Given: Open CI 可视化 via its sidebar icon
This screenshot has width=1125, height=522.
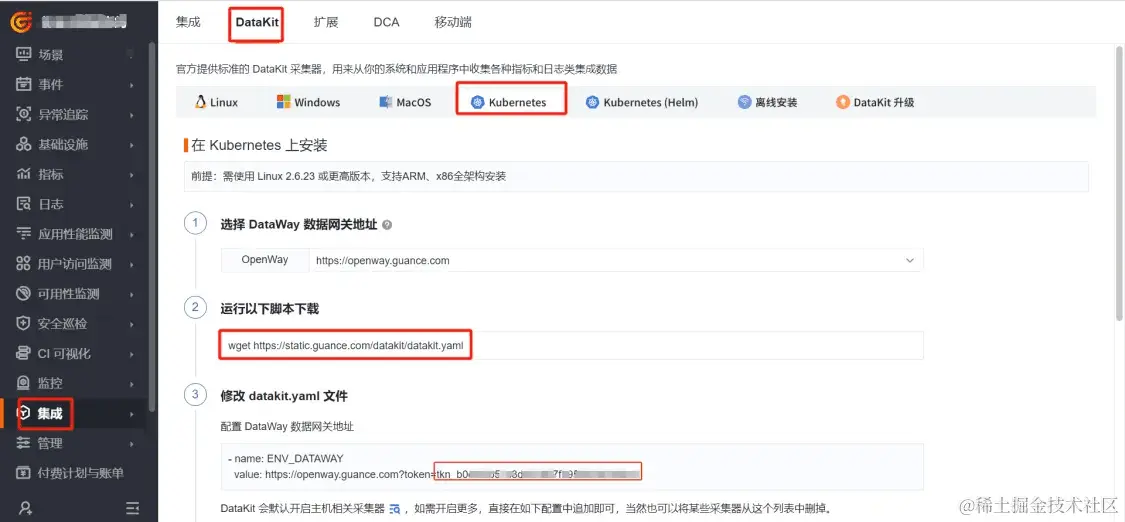Looking at the screenshot, I should pos(24,353).
